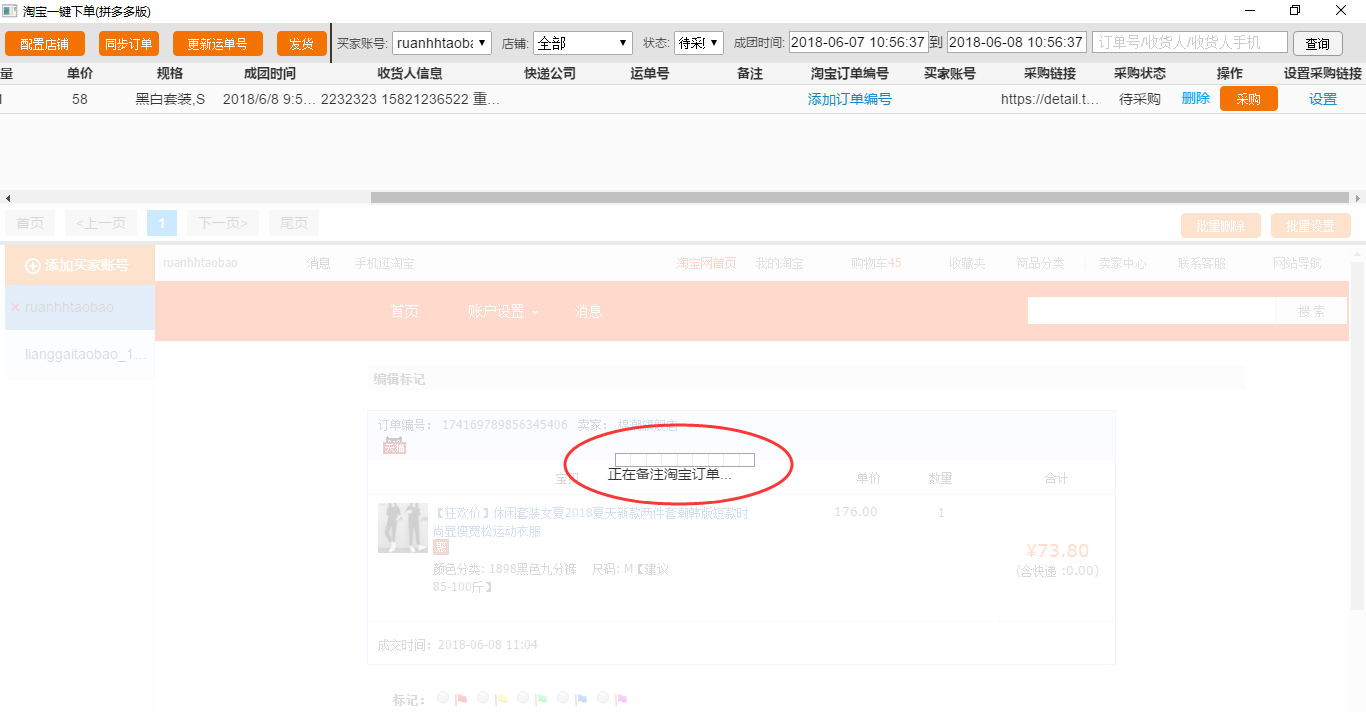Open 购物车 in the top site menu

click(876, 263)
